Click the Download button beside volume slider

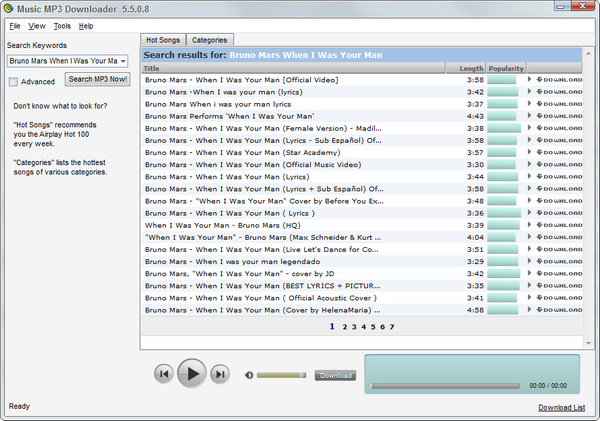(336, 375)
